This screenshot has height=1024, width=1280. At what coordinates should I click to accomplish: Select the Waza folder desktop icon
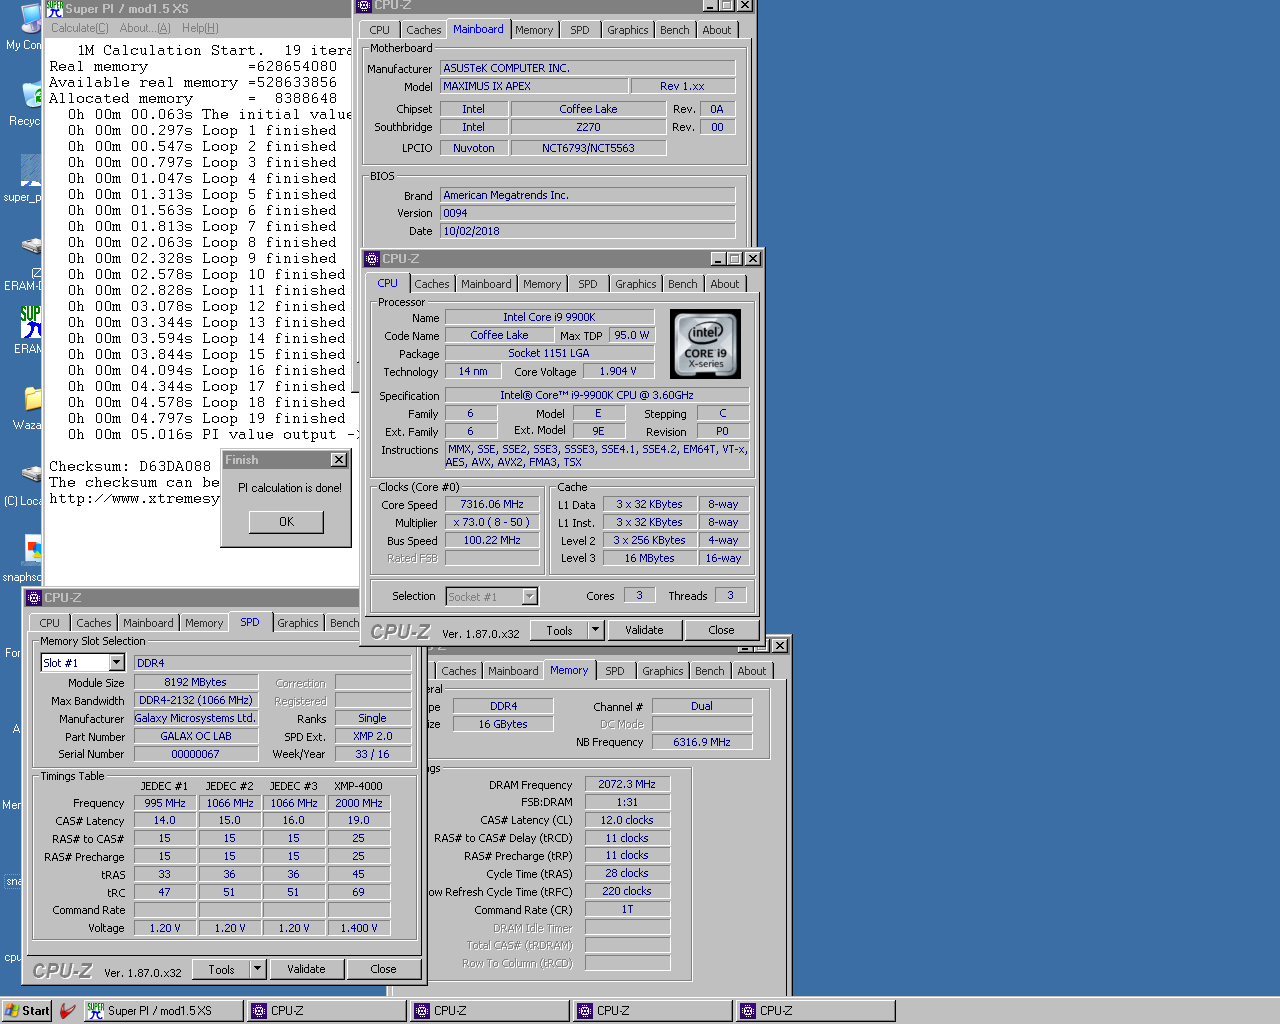click(x=28, y=407)
